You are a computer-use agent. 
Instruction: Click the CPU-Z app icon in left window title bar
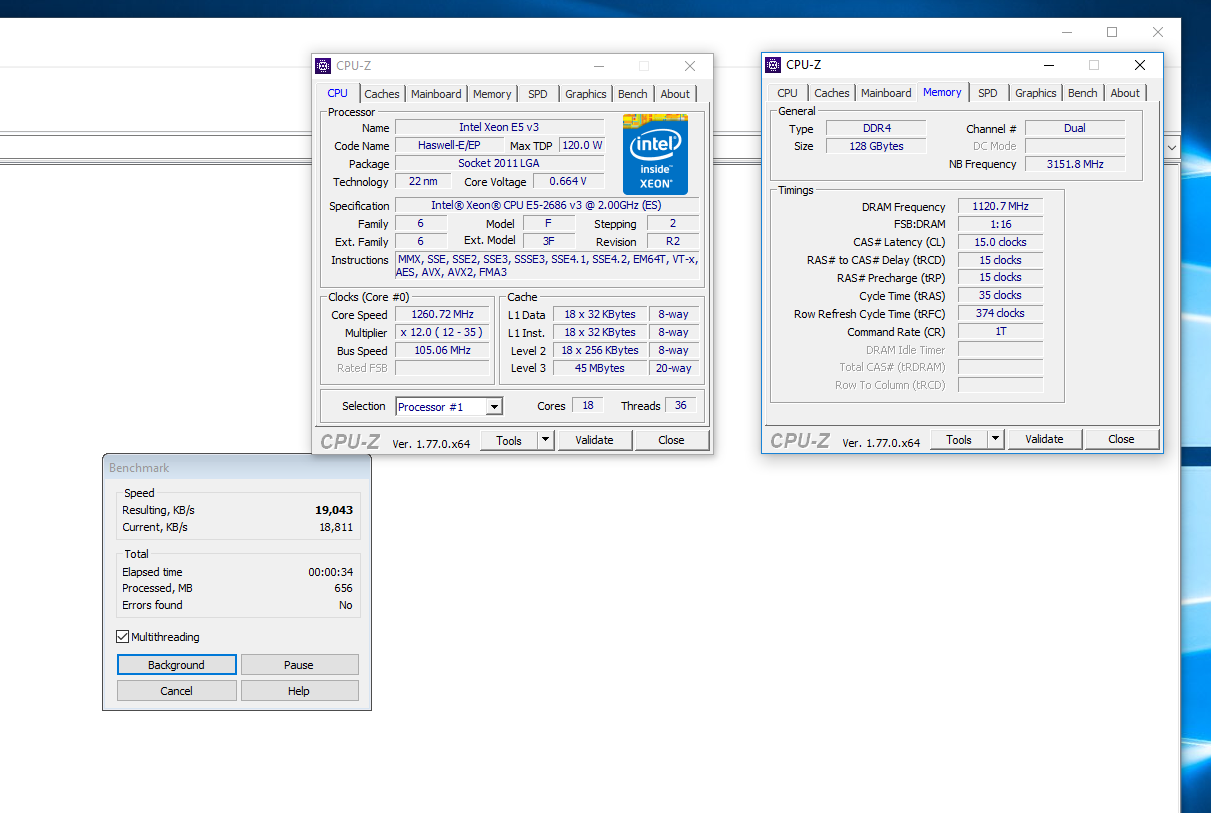coord(323,66)
